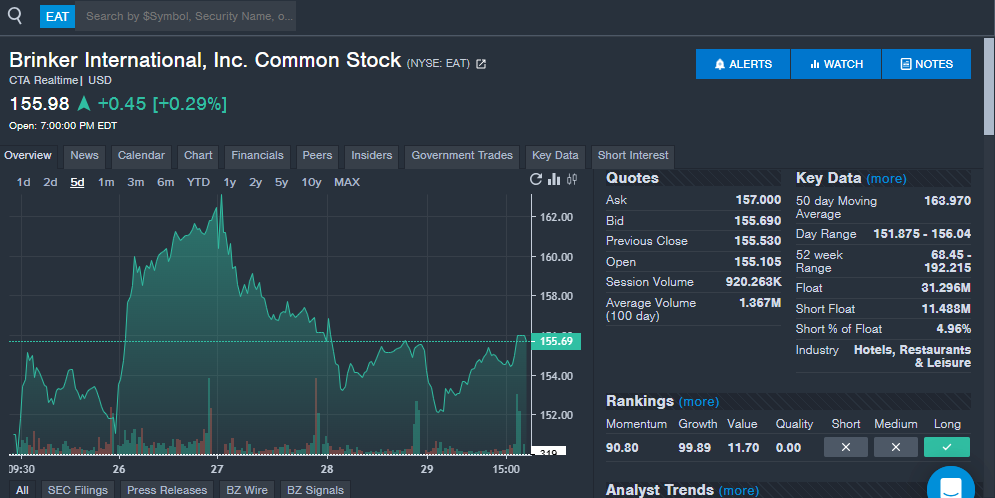The image size is (995, 498).
Task: Click the 155.69 current price label on chart
Action: (x=556, y=341)
